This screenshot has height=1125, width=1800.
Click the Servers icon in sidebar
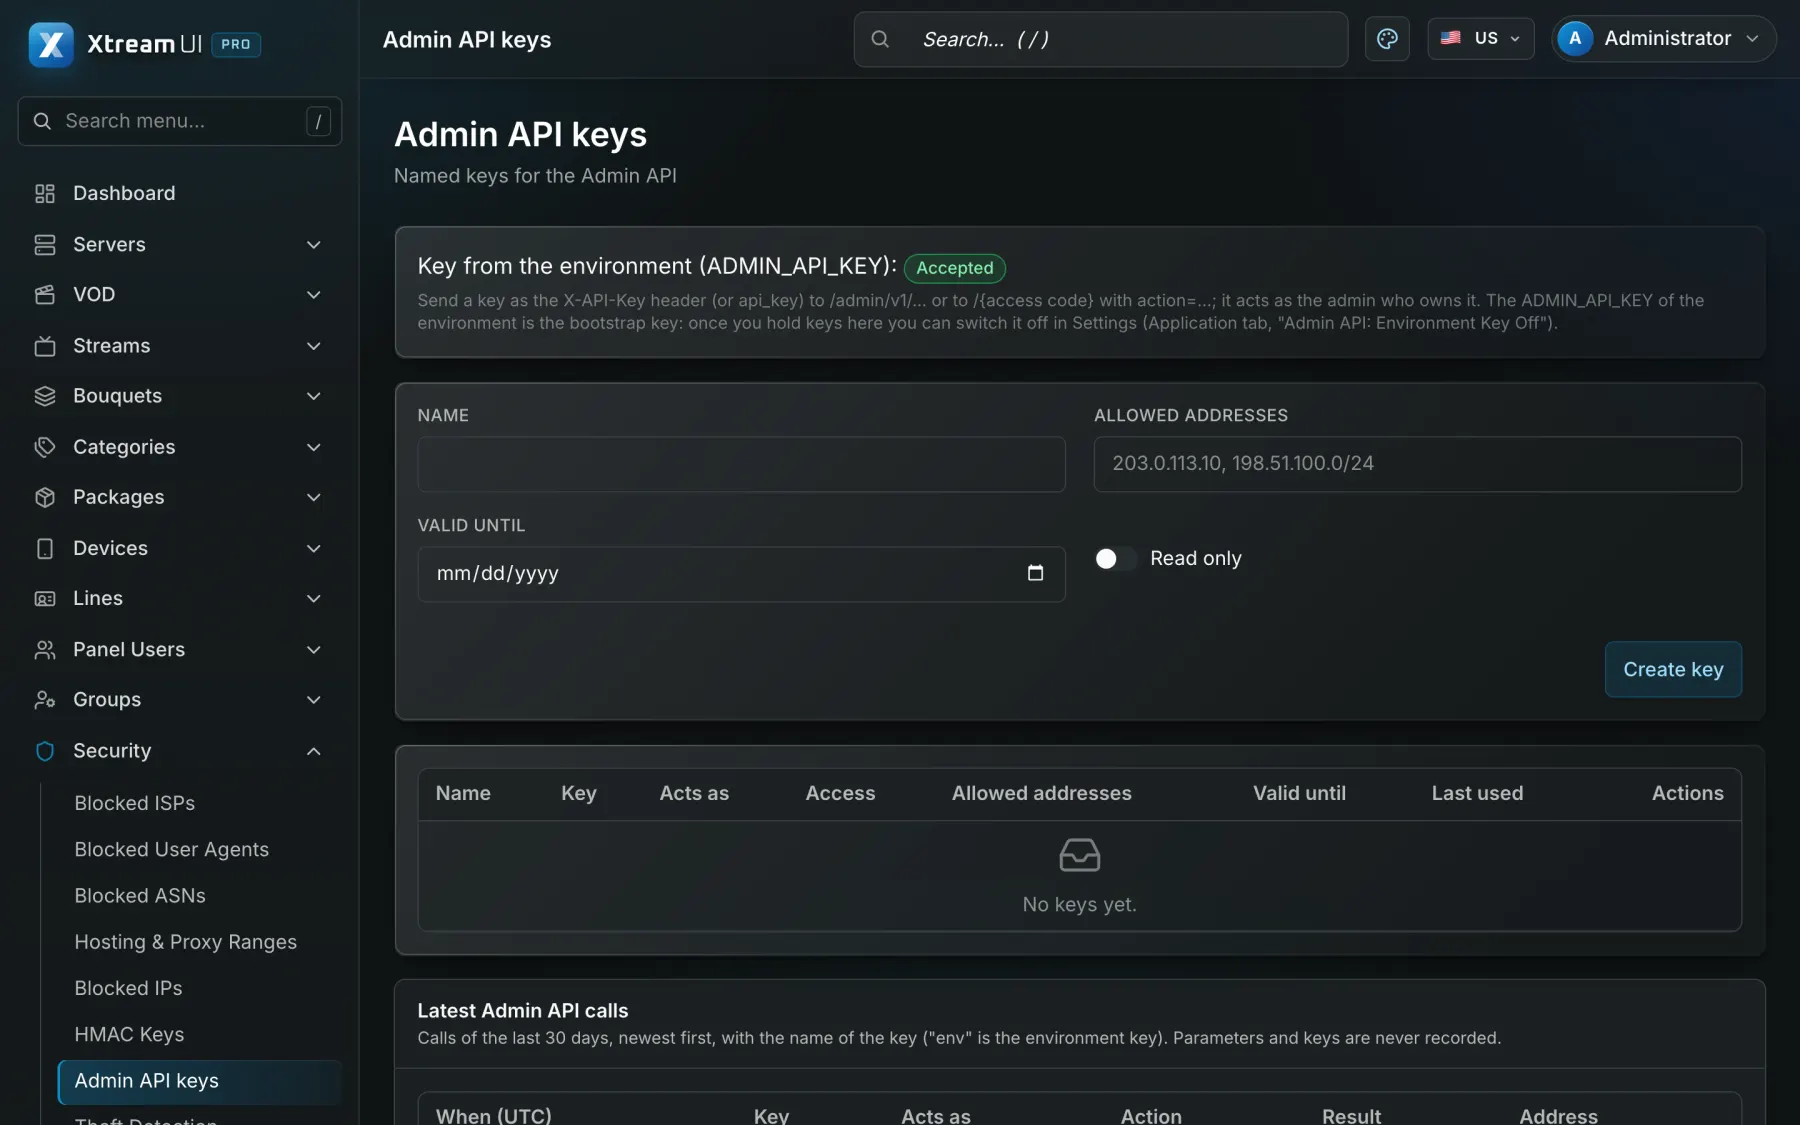[x=45, y=244]
